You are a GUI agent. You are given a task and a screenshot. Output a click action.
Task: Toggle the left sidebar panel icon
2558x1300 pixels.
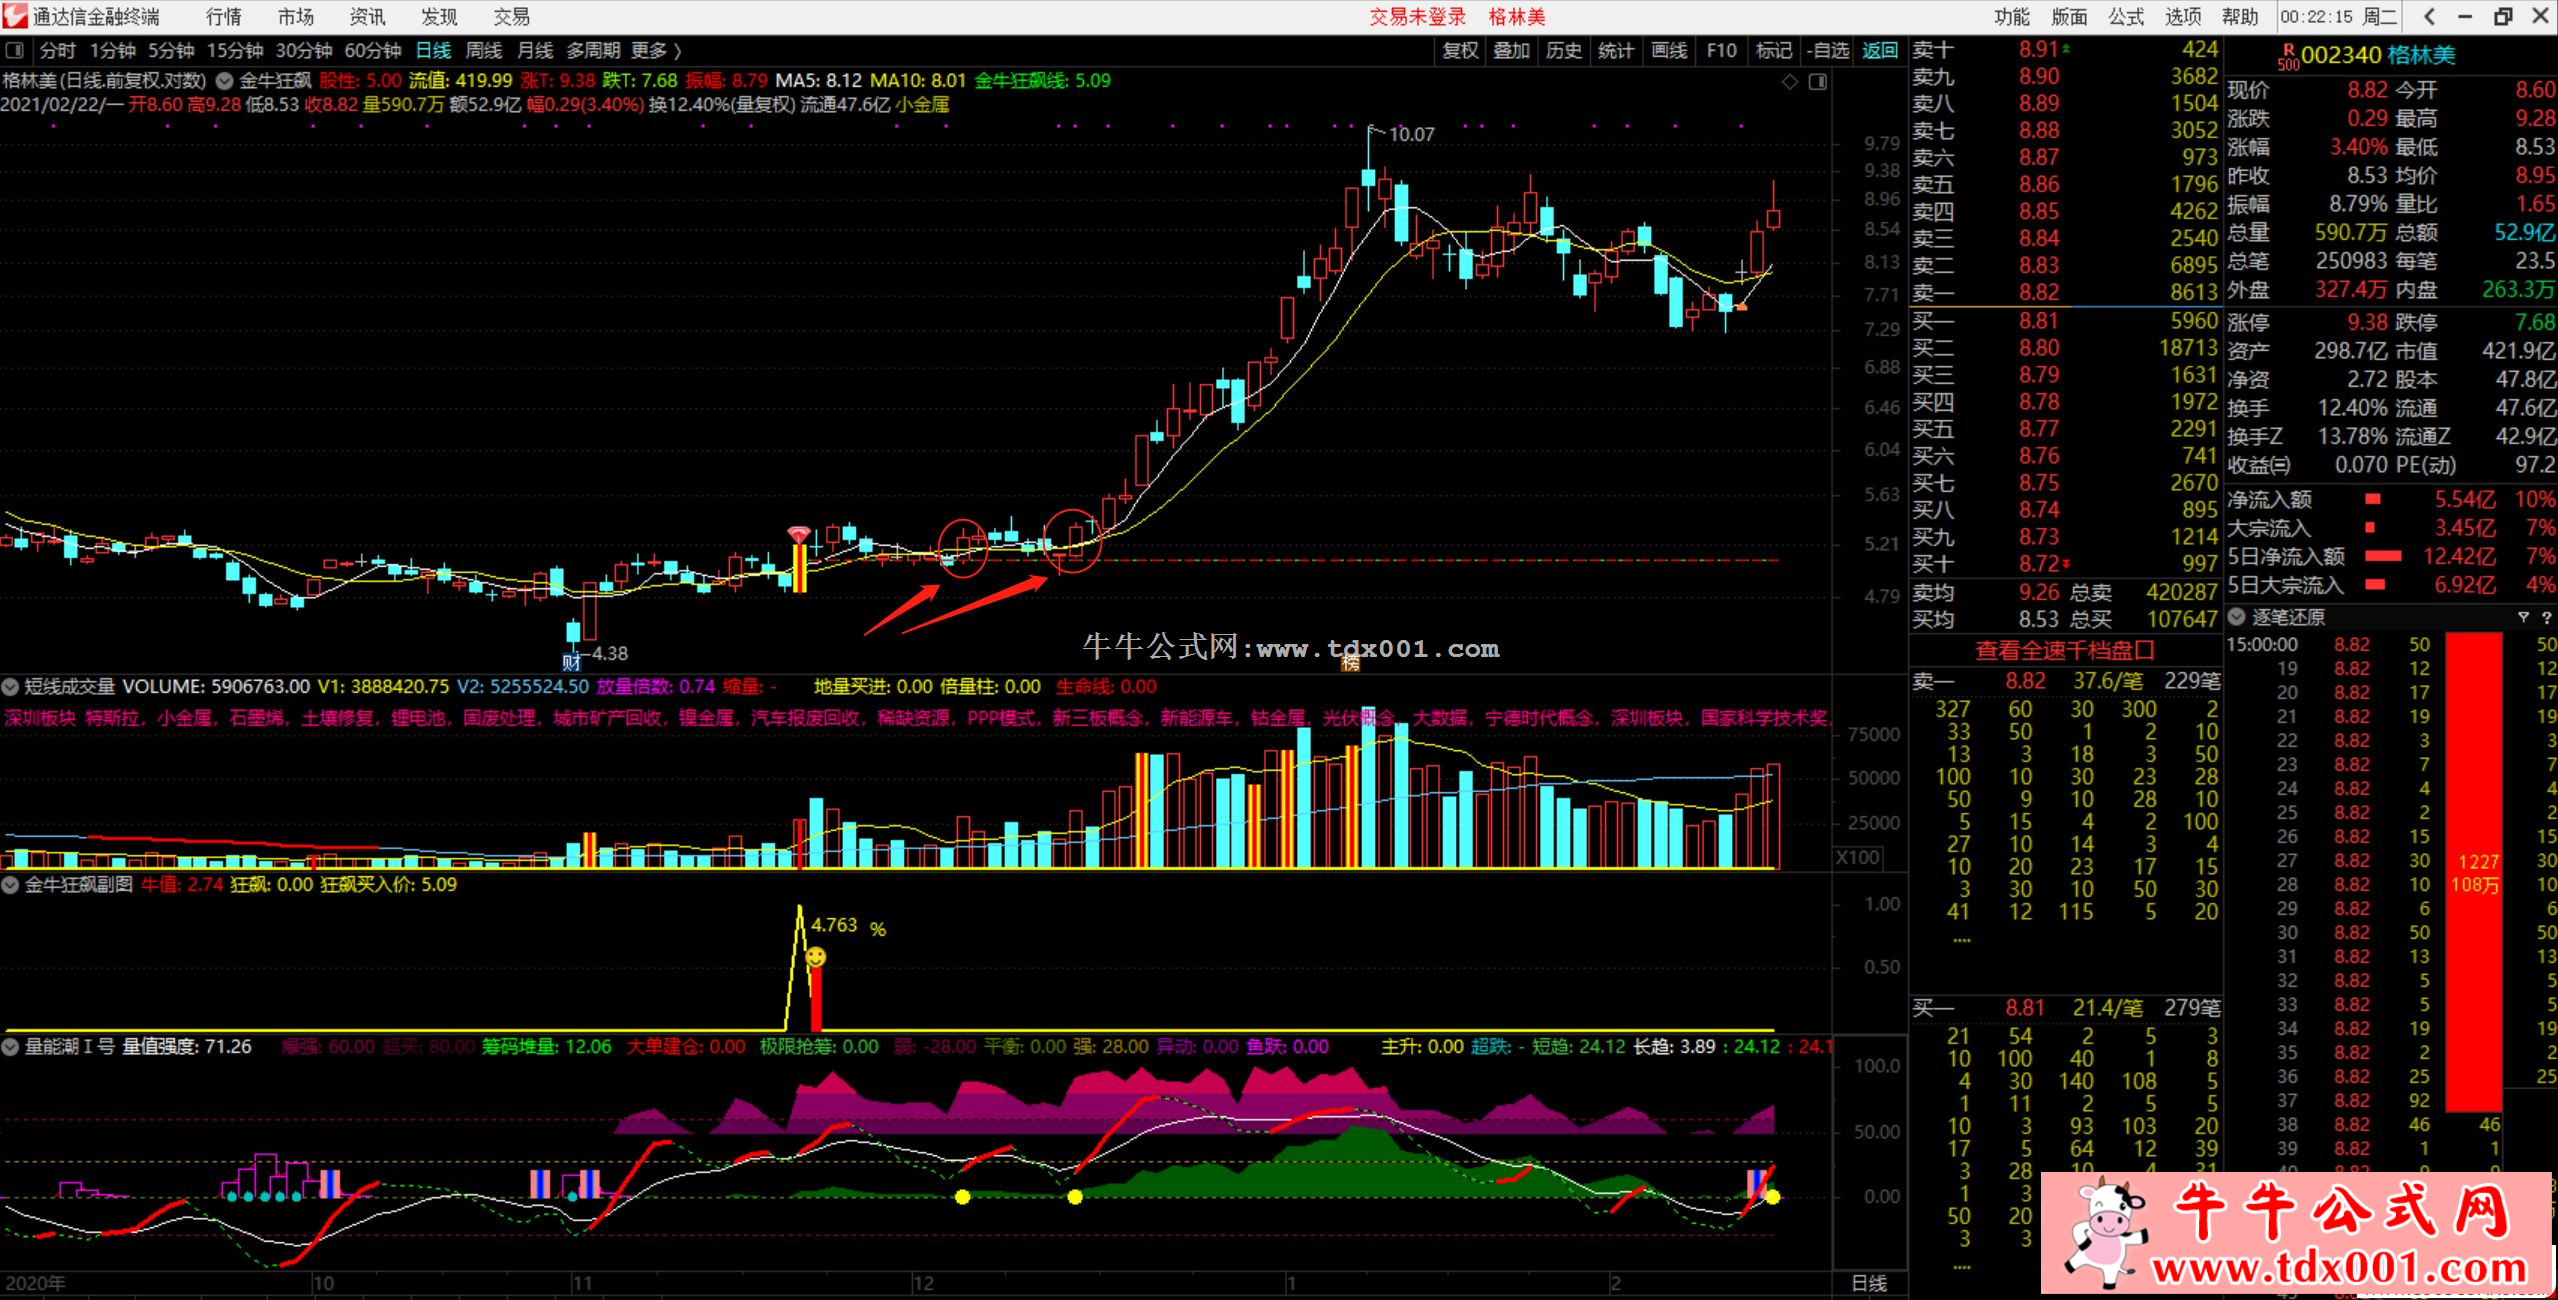click(14, 50)
